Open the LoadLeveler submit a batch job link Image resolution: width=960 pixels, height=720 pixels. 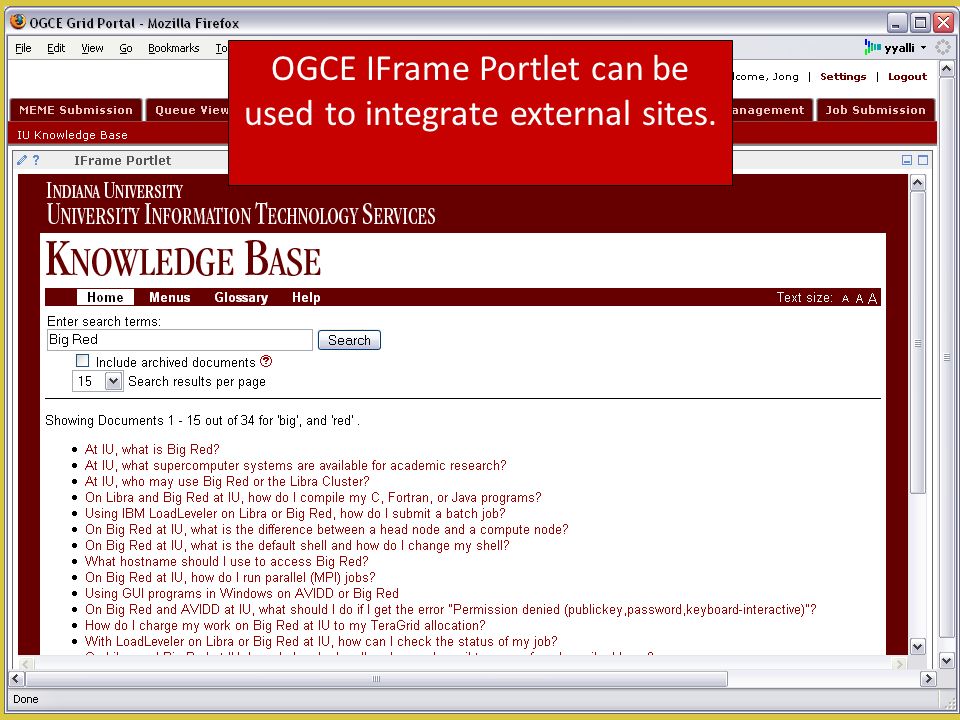coord(295,513)
